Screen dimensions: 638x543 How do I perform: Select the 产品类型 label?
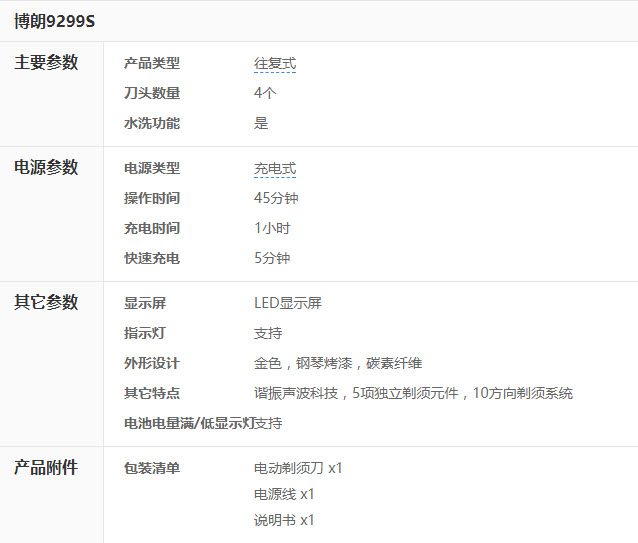(x=152, y=63)
